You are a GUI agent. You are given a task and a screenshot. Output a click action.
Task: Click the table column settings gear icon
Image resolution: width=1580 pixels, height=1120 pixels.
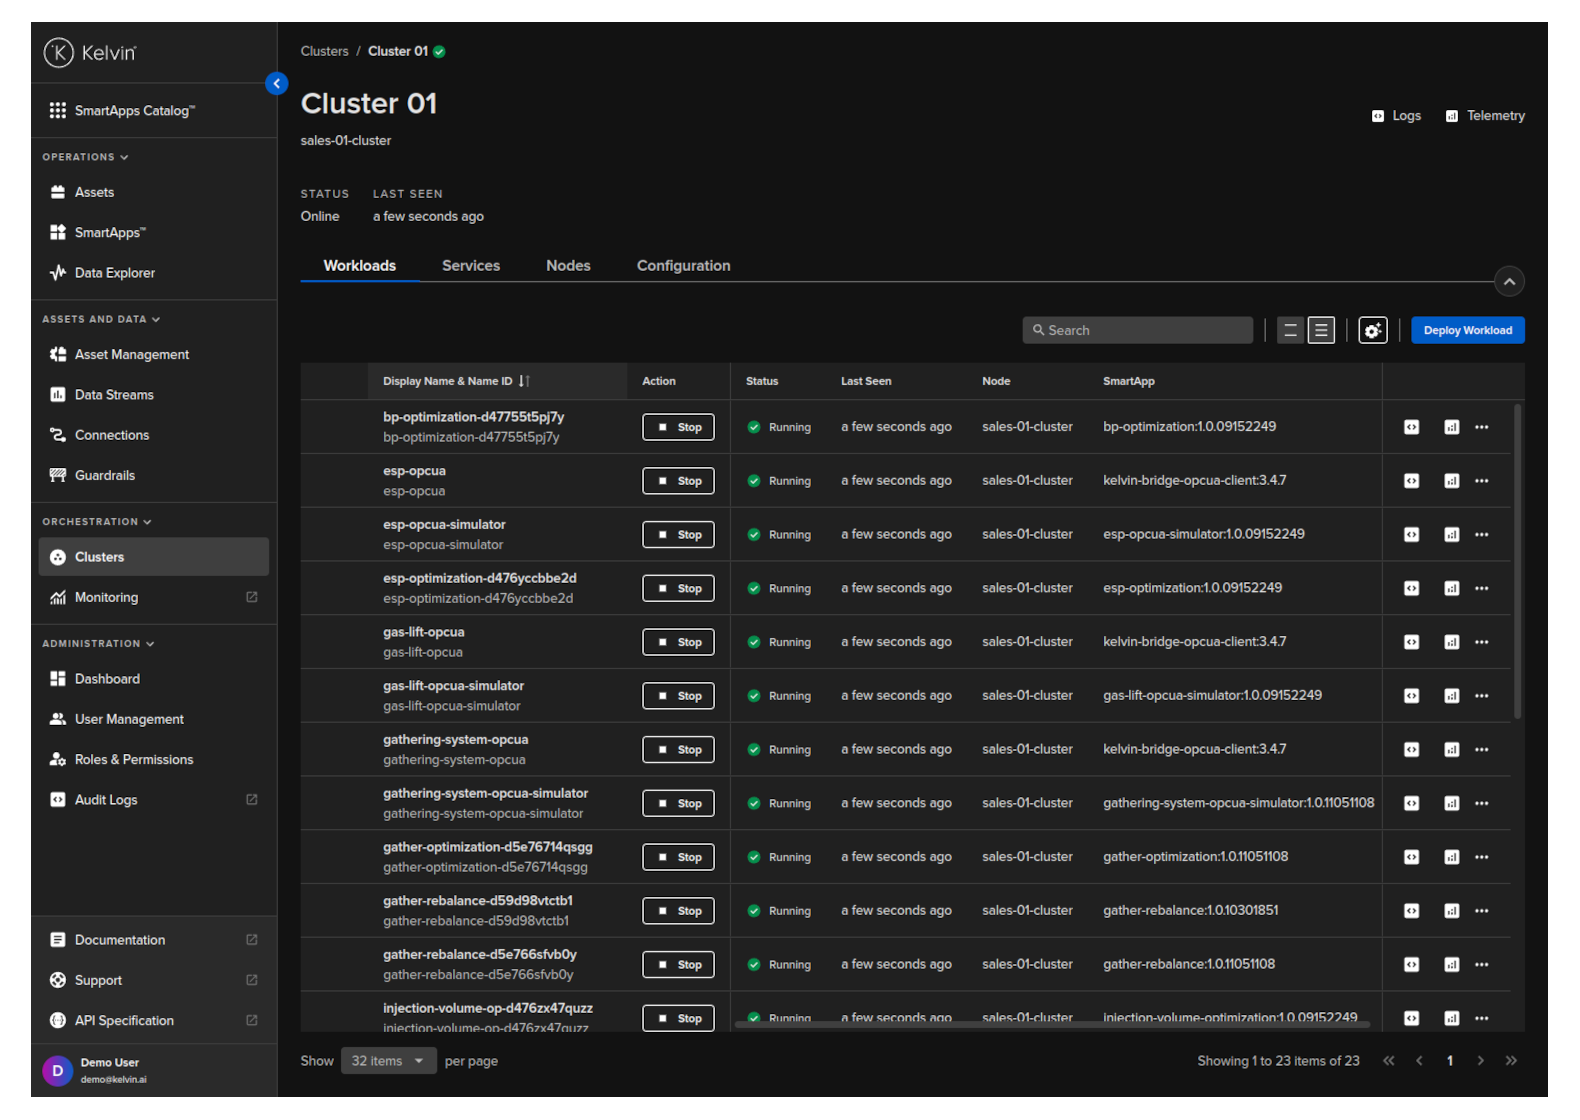pos(1372,330)
